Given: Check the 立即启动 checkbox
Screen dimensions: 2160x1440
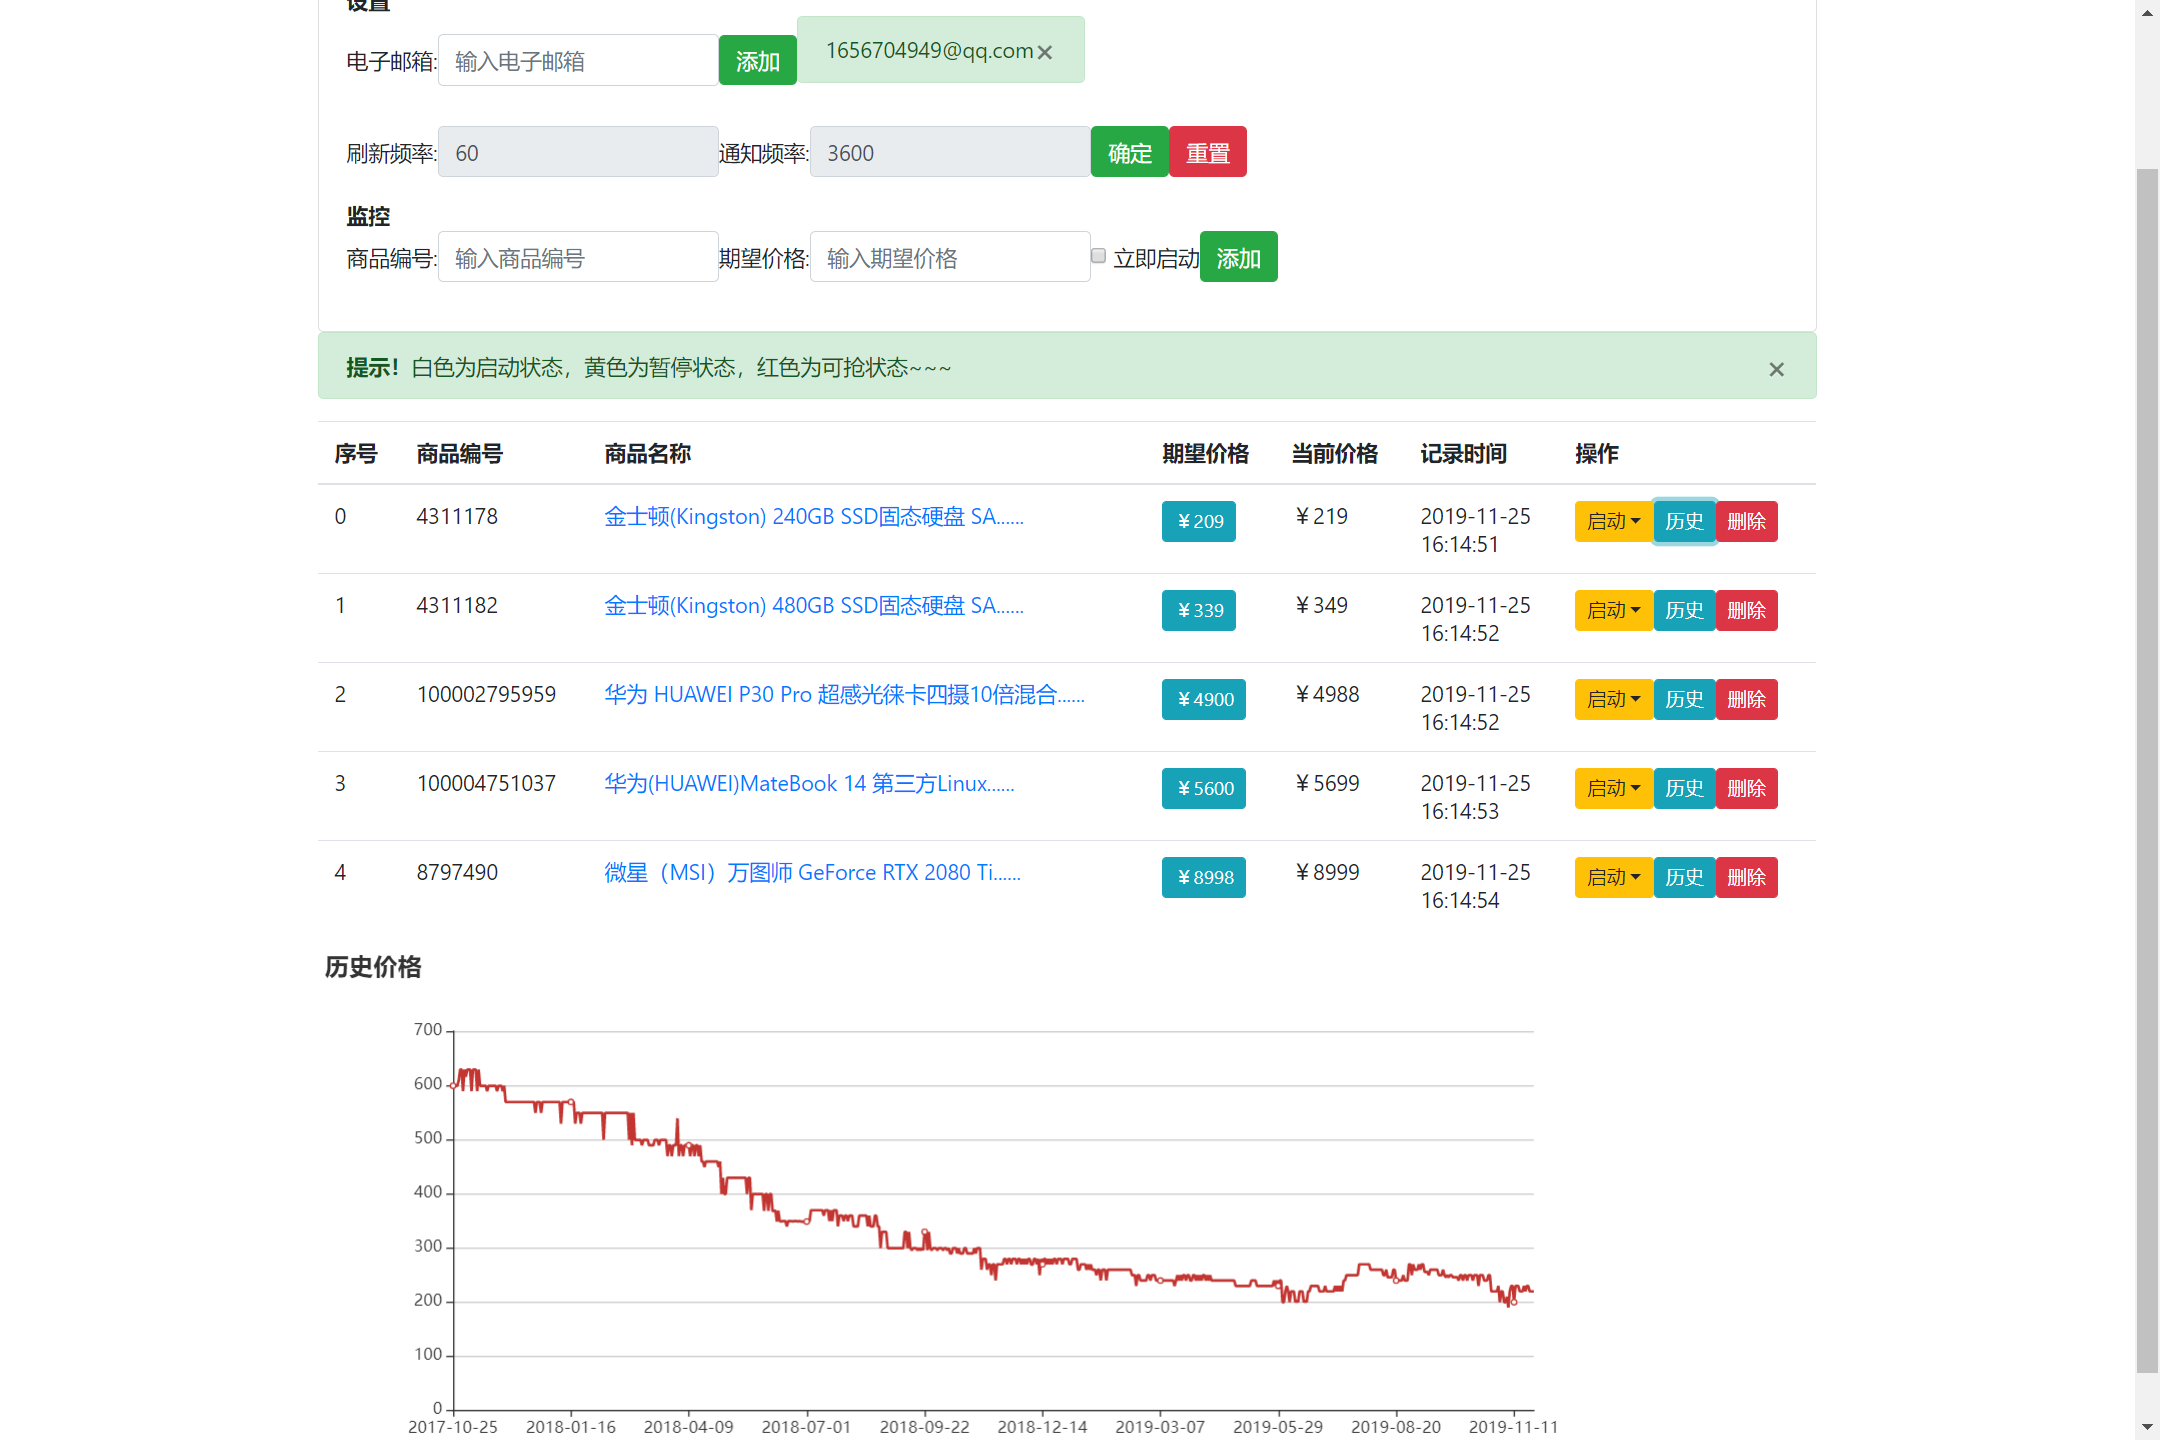Looking at the screenshot, I should click(x=1098, y=256).
